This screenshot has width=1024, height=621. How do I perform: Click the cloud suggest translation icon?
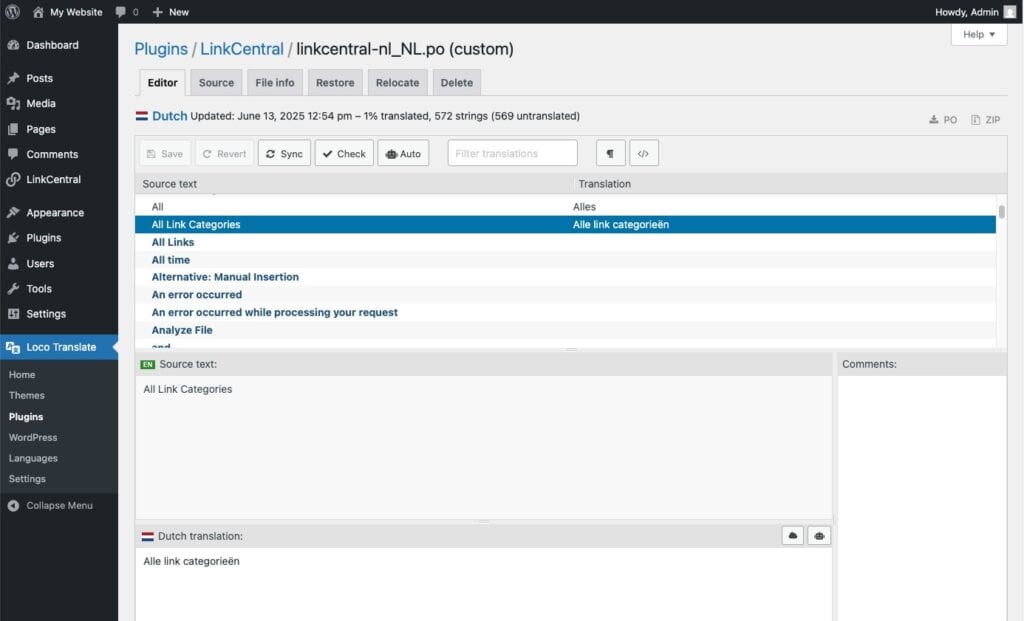coord(793,535)
